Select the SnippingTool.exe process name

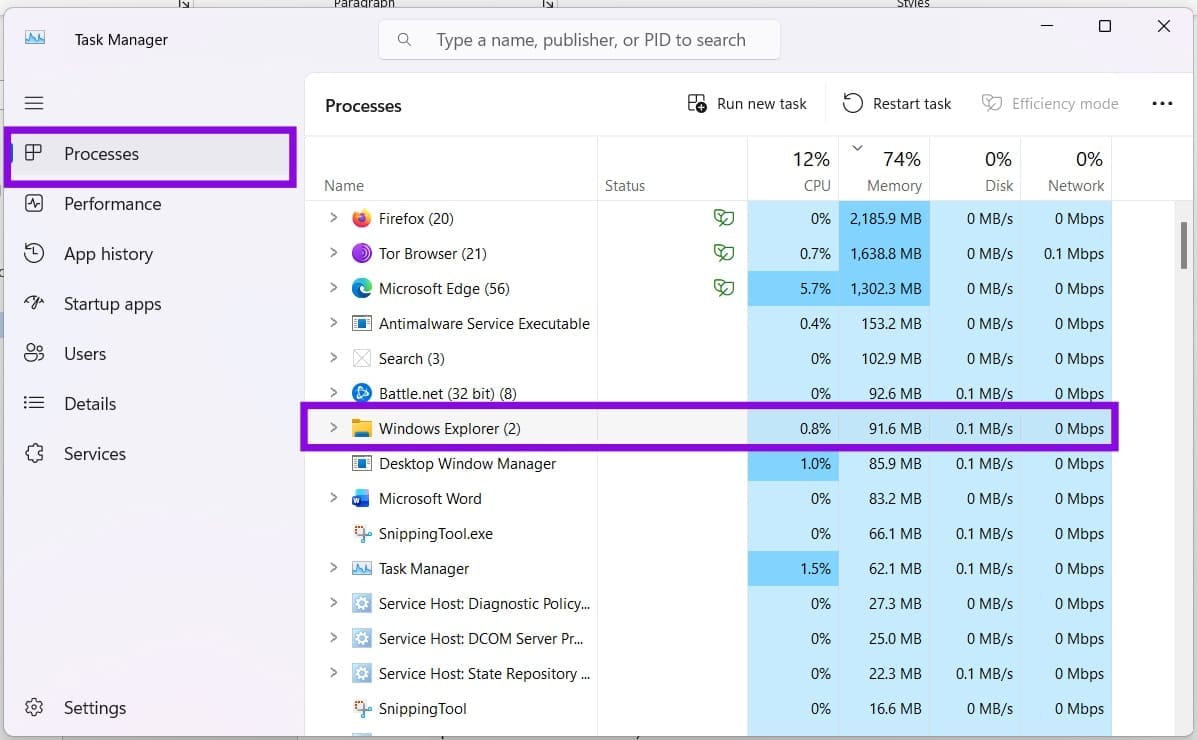click(x=436, y=534)
